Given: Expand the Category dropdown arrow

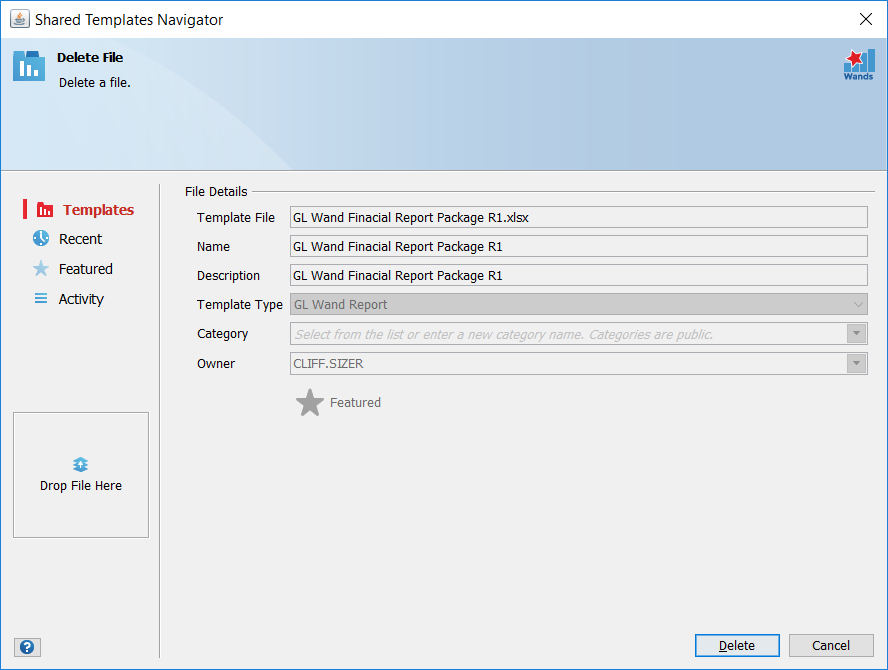Looking at the screenshot, I should pyautogui.click(x=856, y=334).
